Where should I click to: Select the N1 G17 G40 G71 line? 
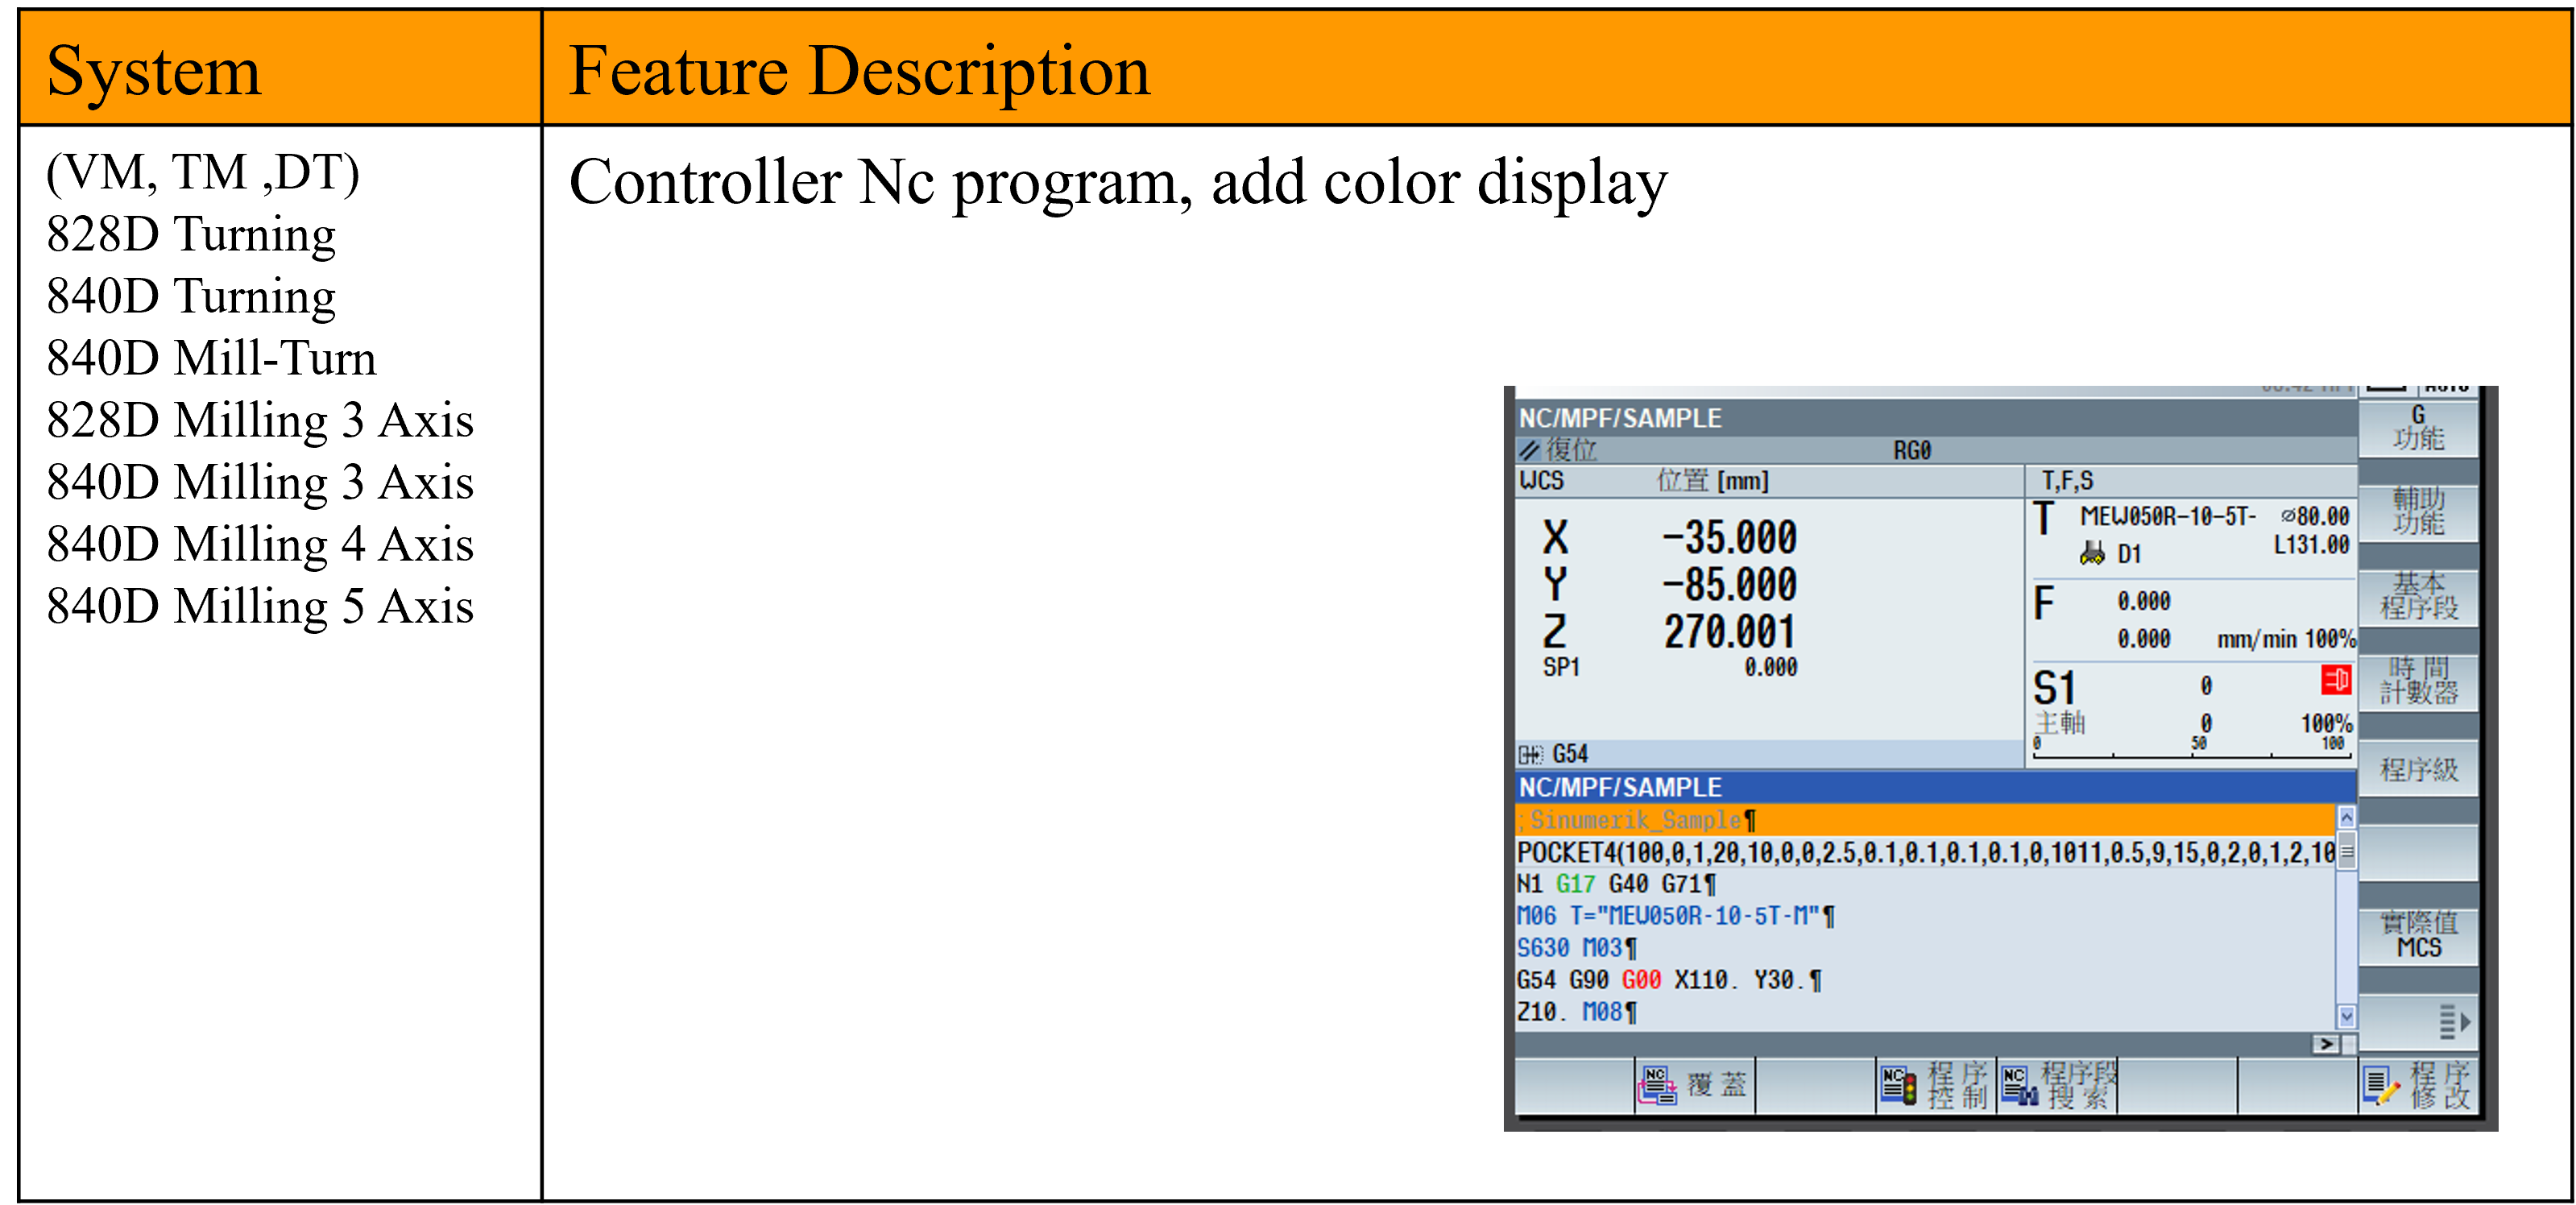[1925, 884]
